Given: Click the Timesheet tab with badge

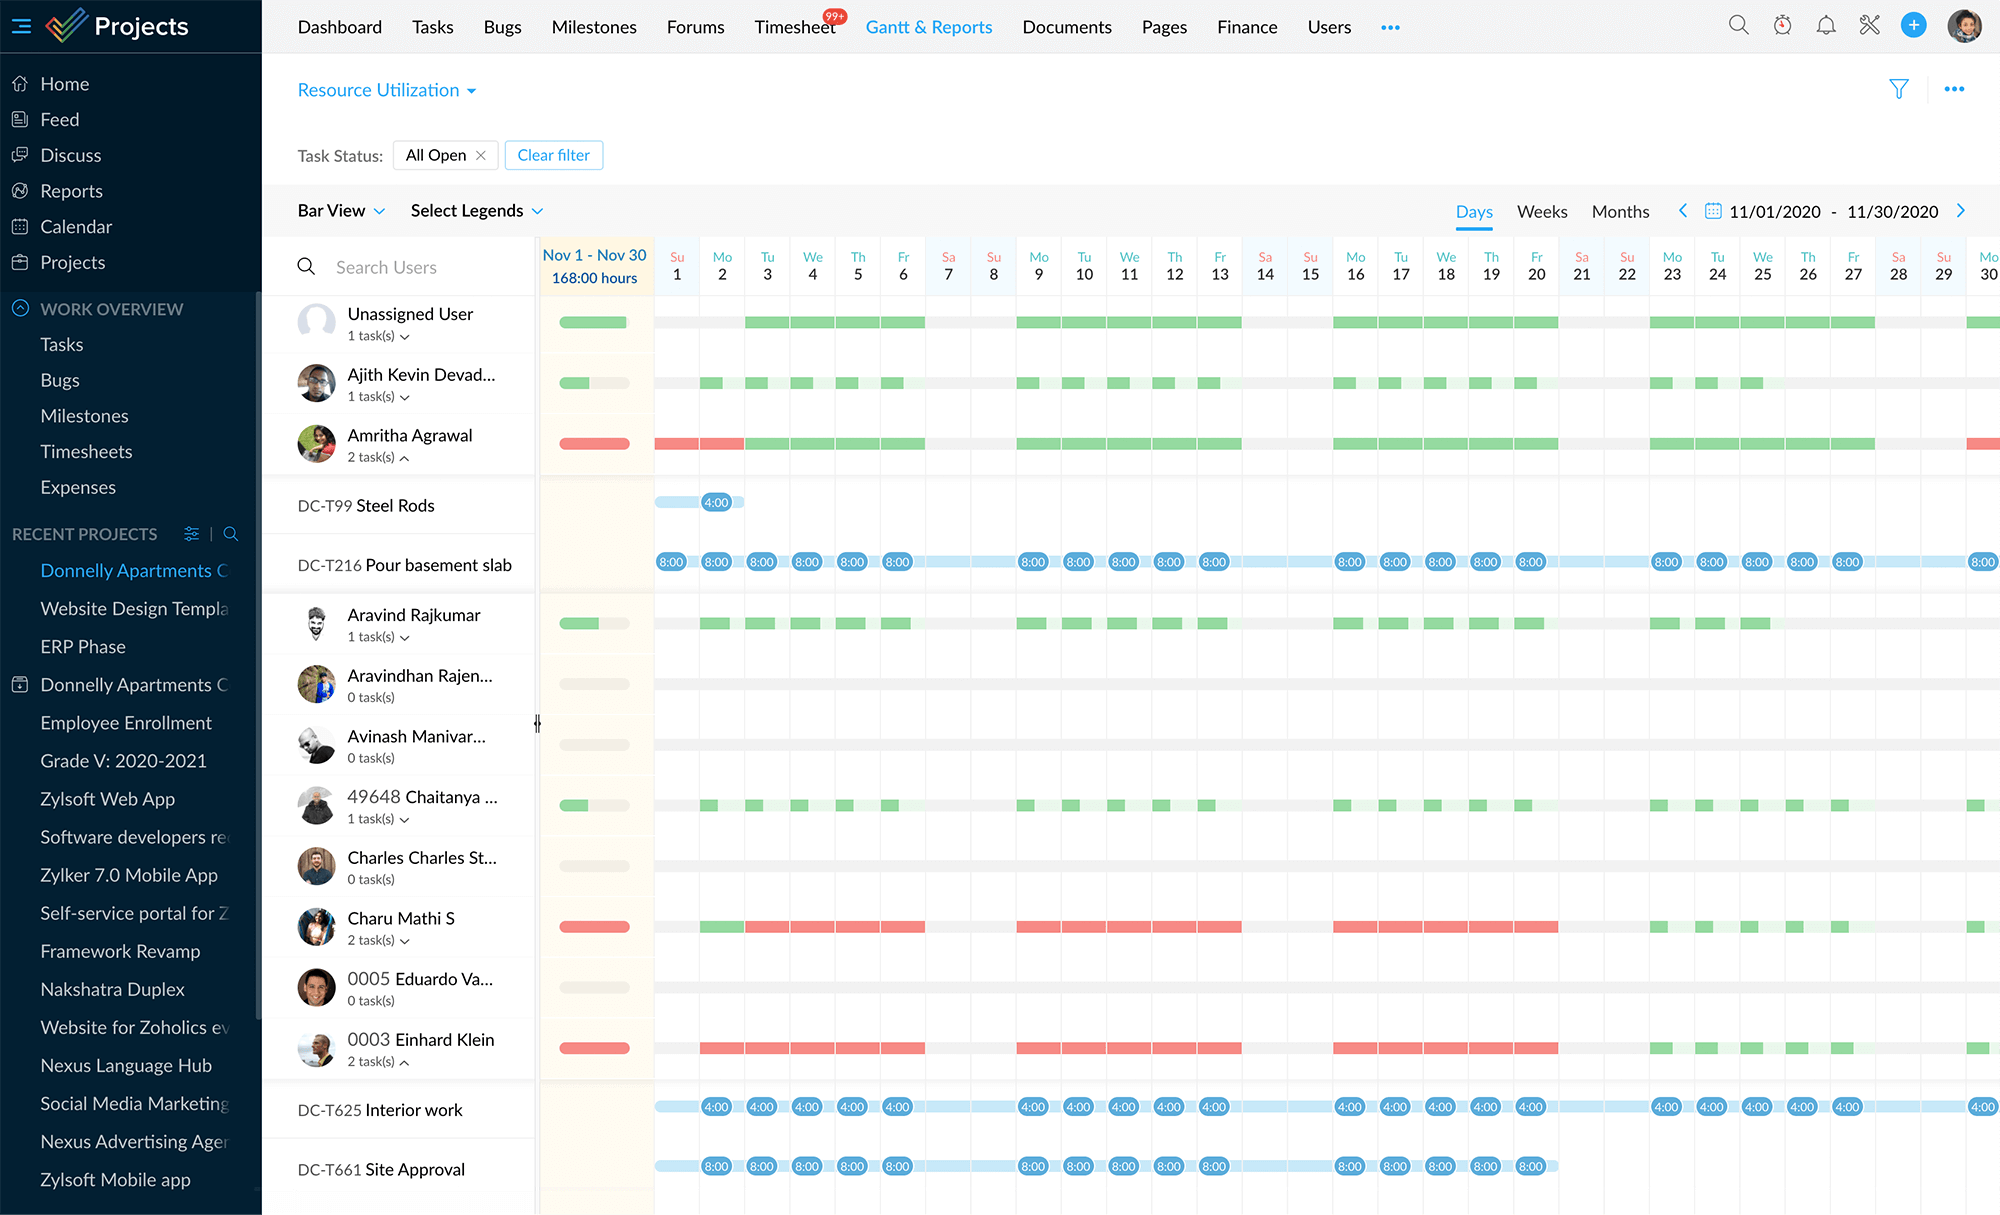Looking at the screenshot, I should click(794, 26).
